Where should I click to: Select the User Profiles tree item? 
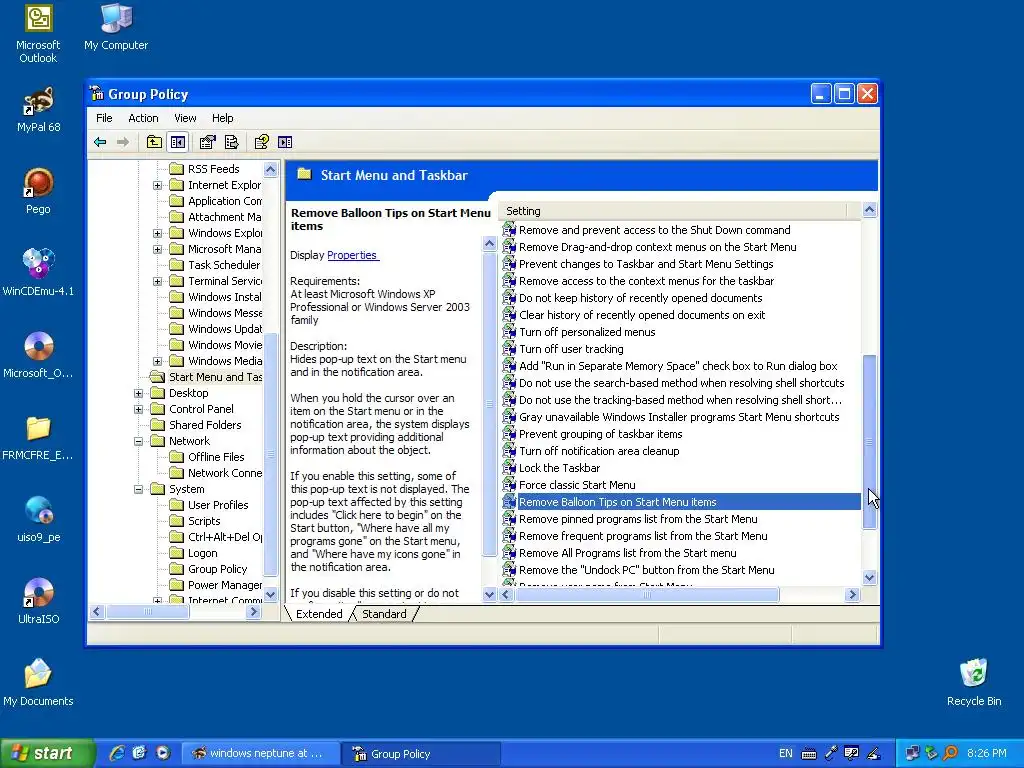(218, 505)
